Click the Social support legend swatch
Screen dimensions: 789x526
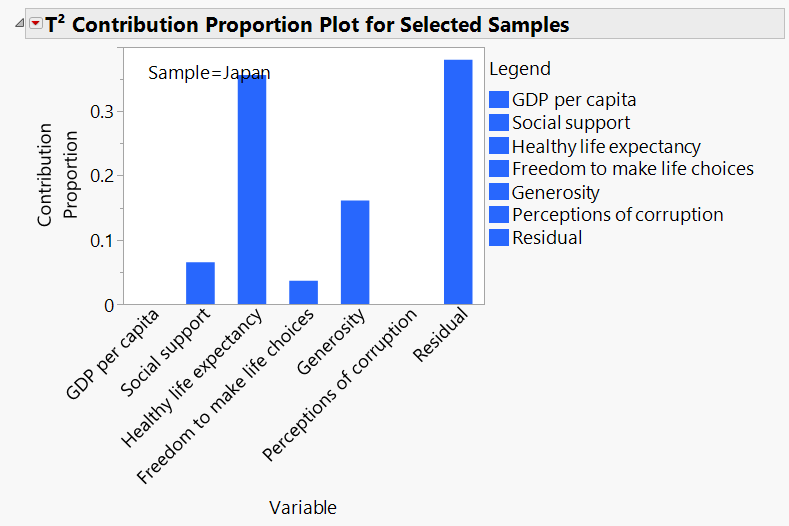pos(499,122)
